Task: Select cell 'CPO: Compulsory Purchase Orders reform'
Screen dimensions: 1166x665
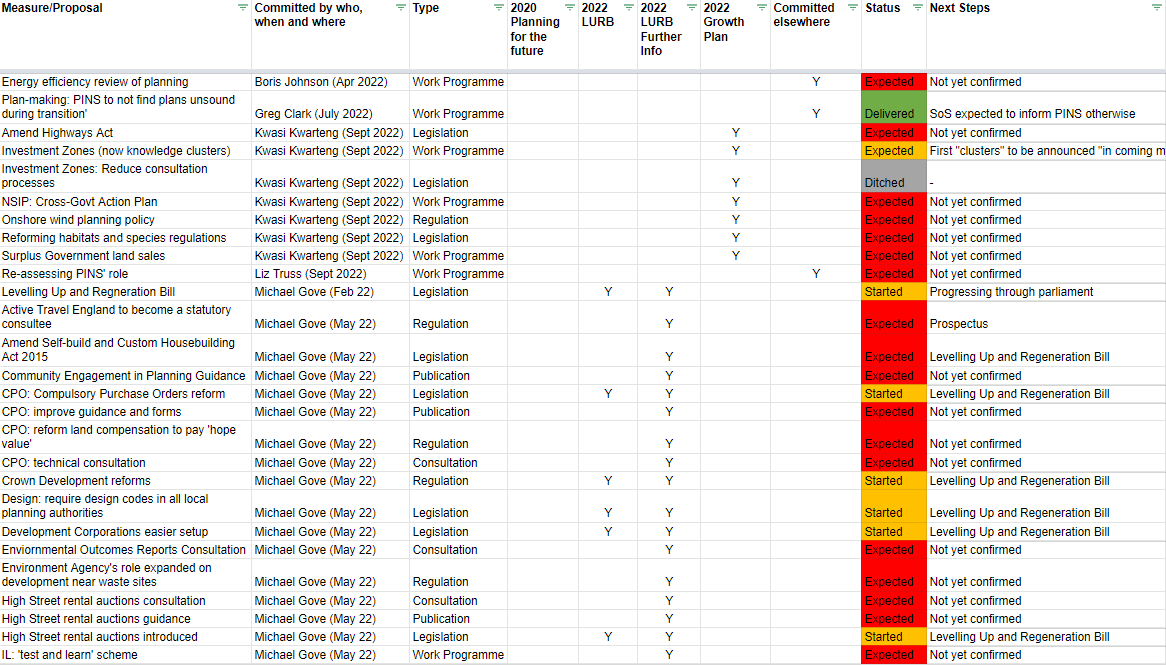Action: [126, 394]
